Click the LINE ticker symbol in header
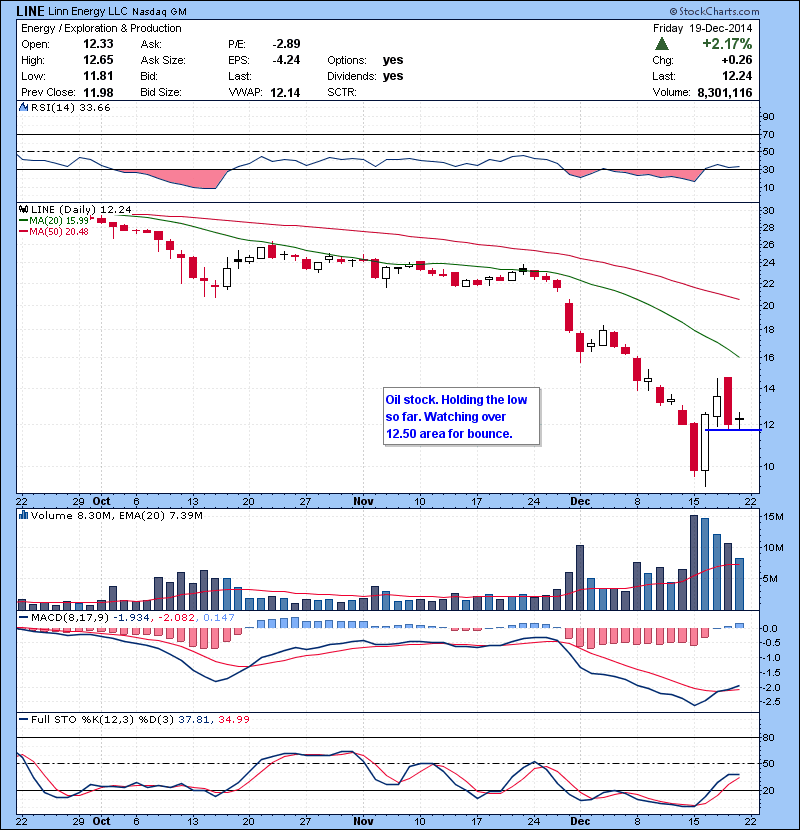 pyautogui.click(x=31, y=11)
